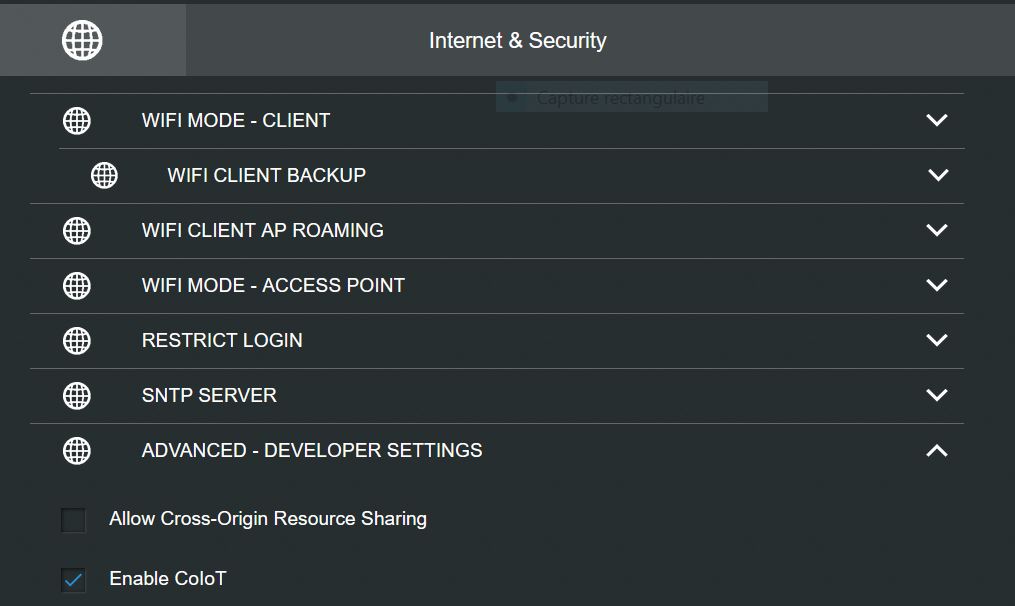Uncheck the Enable CoIoT checkbox
Screen dimensions: 1015x606
(x=73, y=579)
